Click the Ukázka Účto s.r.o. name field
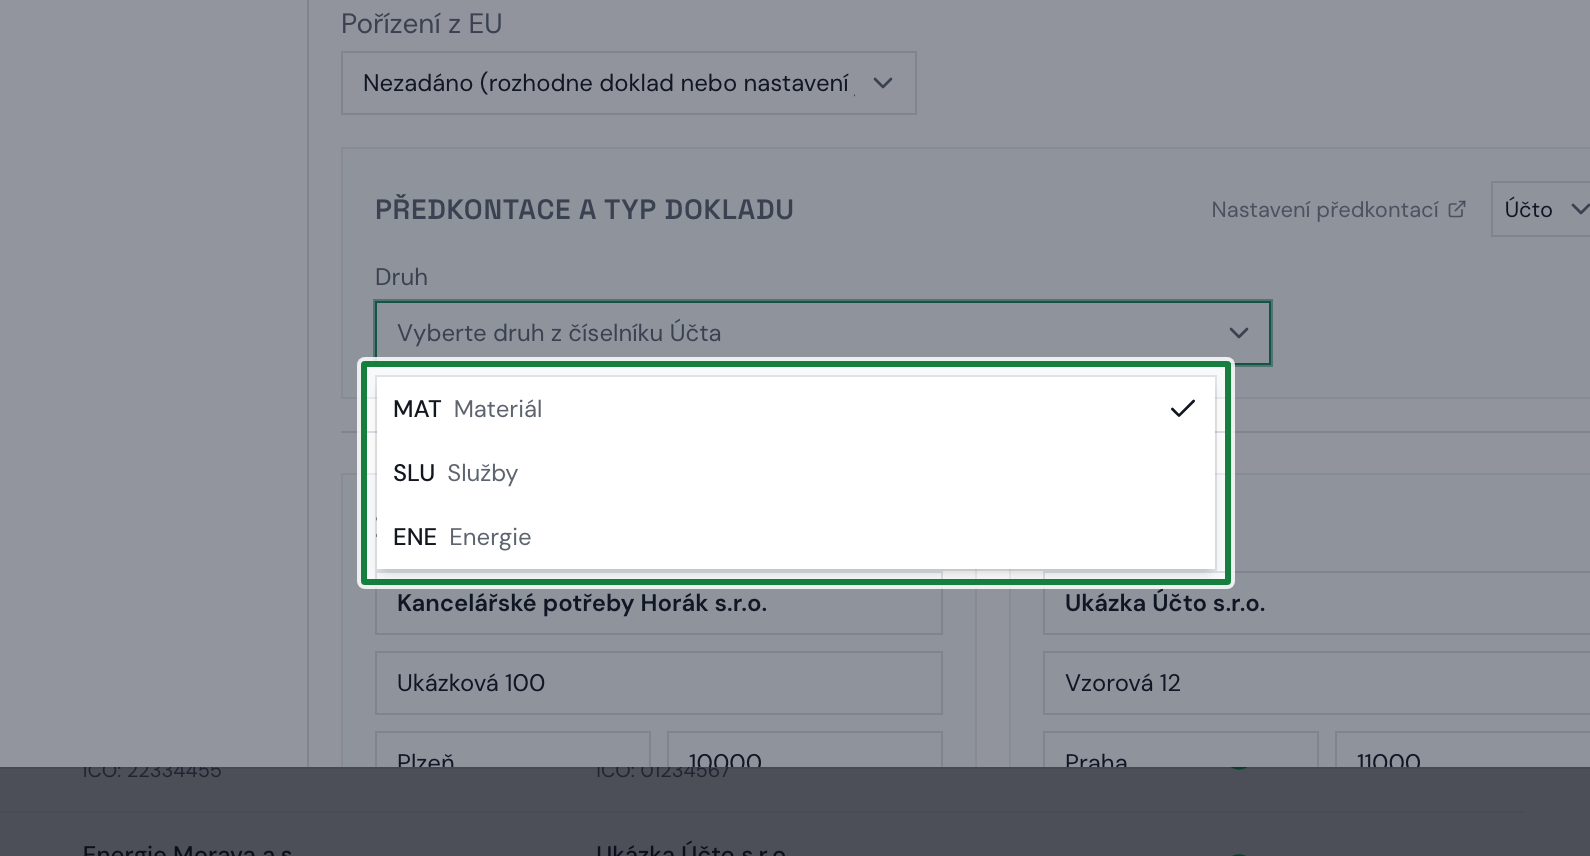1590x856 pixels. click(1316, 603)
